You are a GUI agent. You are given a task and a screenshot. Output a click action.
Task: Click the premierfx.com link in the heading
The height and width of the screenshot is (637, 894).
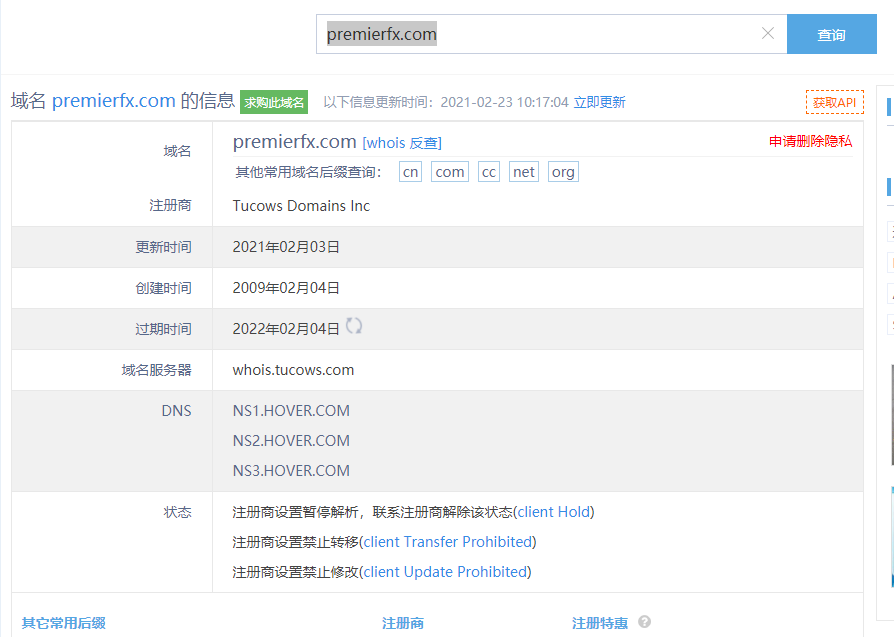coord(114,101)
